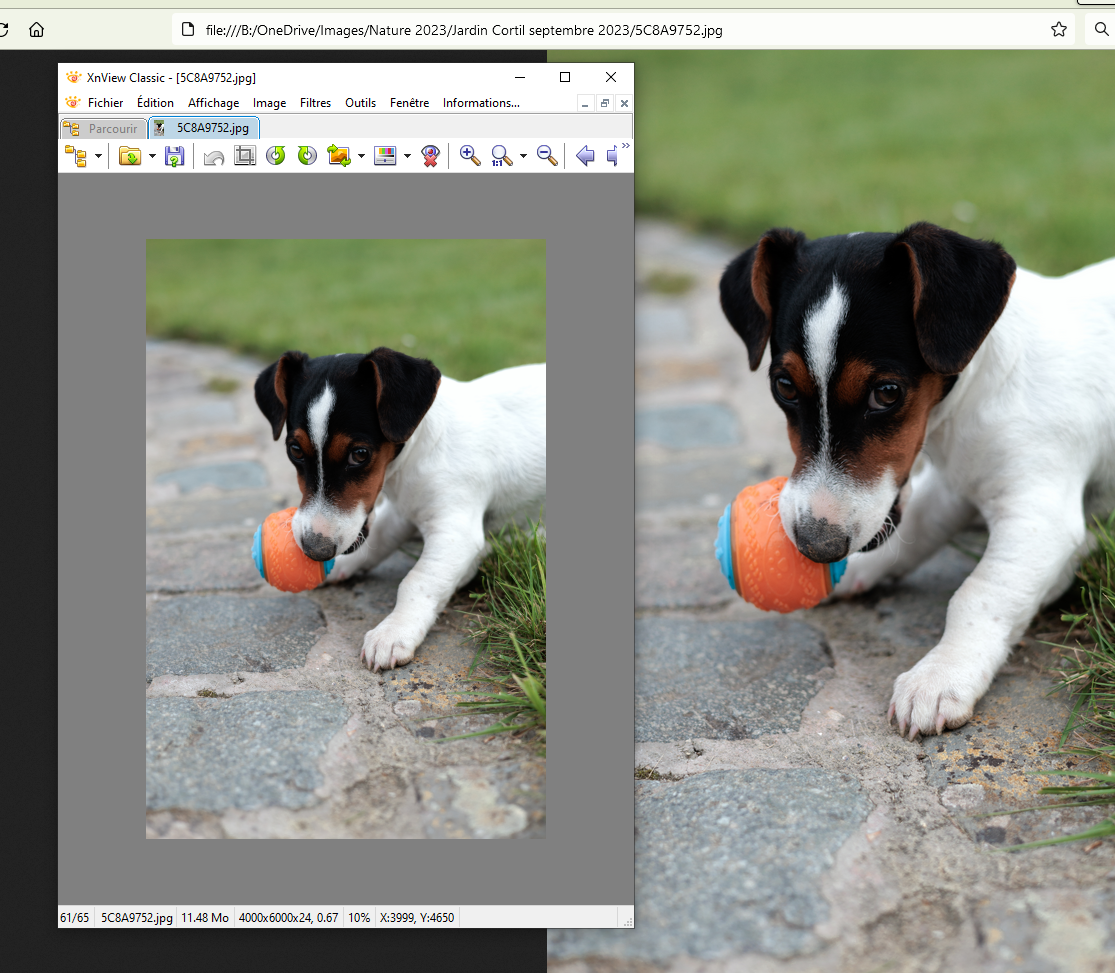The image size is (1115, 973).
Task: Select the Crop tool in toolbar
Action: coord(245,156)
